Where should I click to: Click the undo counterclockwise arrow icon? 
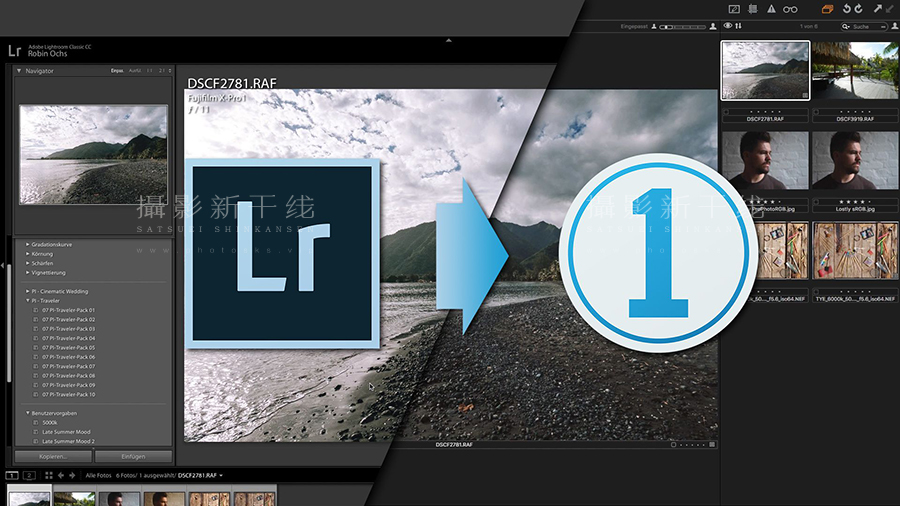point(846,9)
